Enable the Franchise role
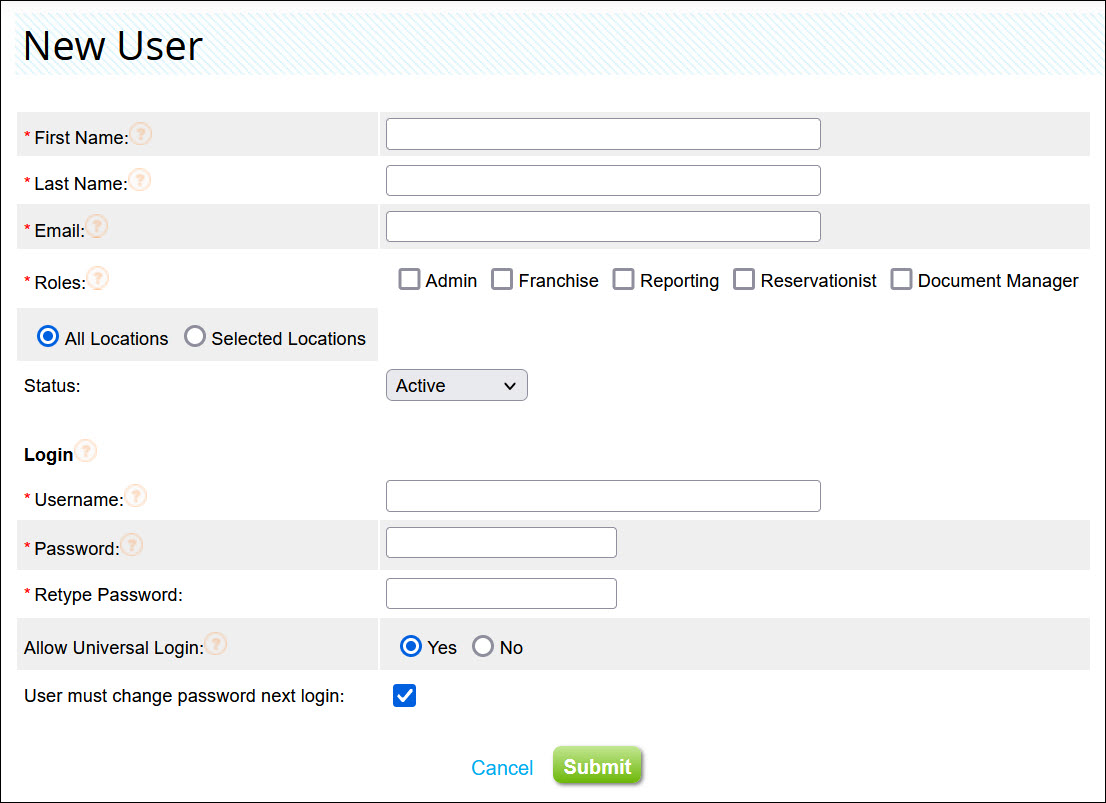1106x803 pixels. (x=502, y=279)
